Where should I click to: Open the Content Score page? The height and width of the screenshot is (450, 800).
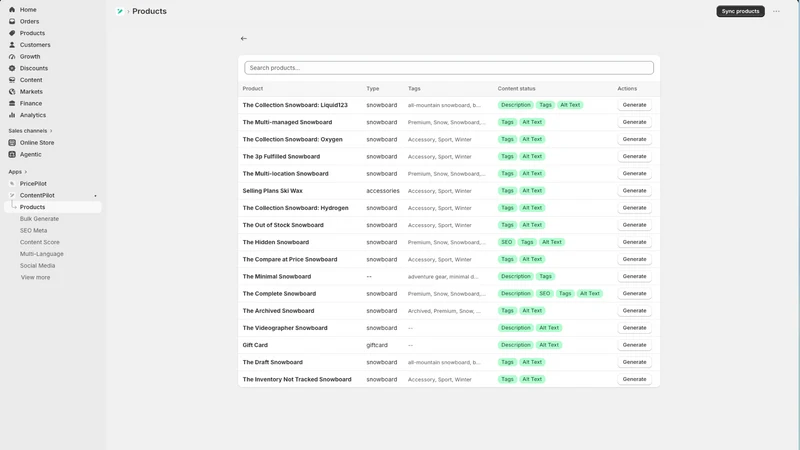pyautogui.click(x=40, y=242)
